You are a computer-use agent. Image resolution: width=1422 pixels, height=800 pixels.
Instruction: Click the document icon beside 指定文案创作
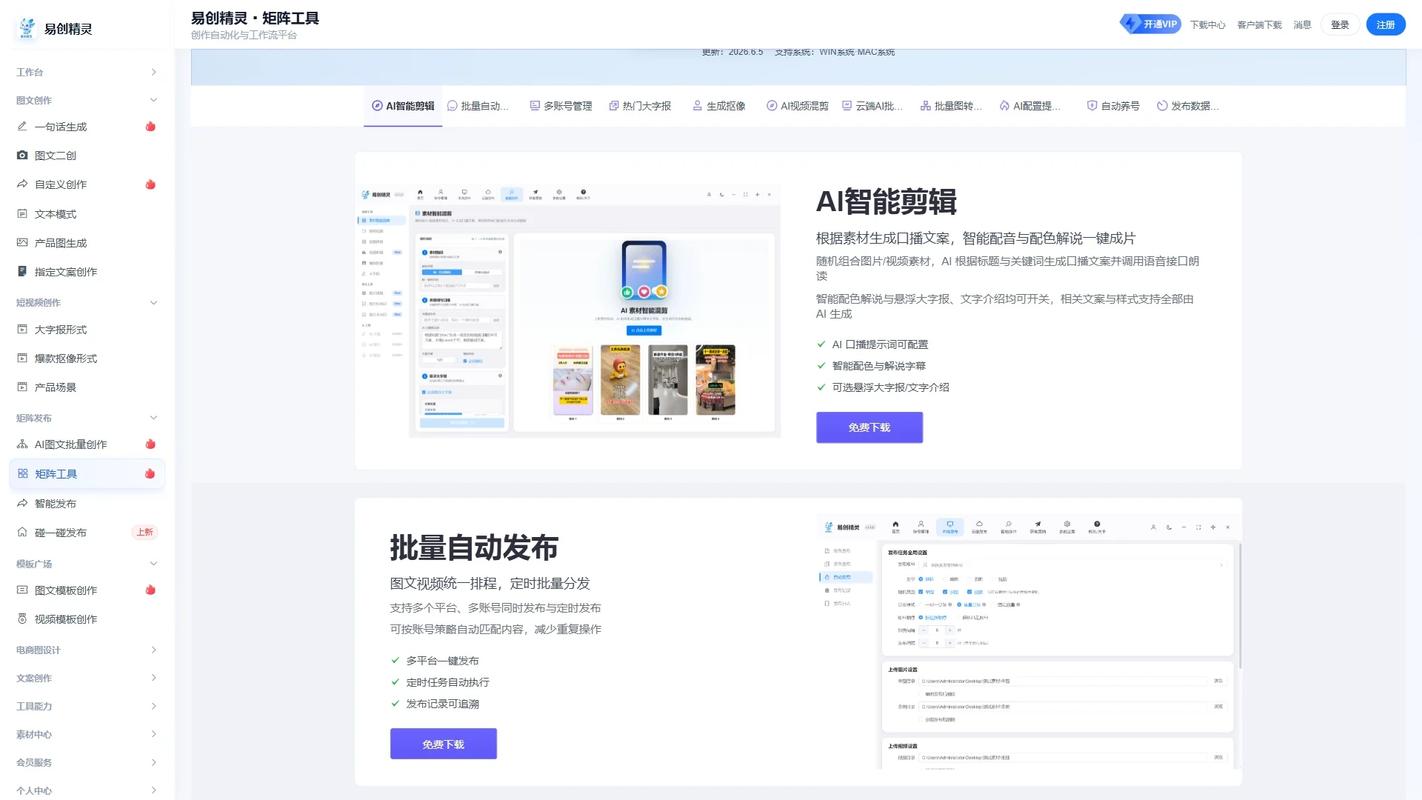coord(23,272)
